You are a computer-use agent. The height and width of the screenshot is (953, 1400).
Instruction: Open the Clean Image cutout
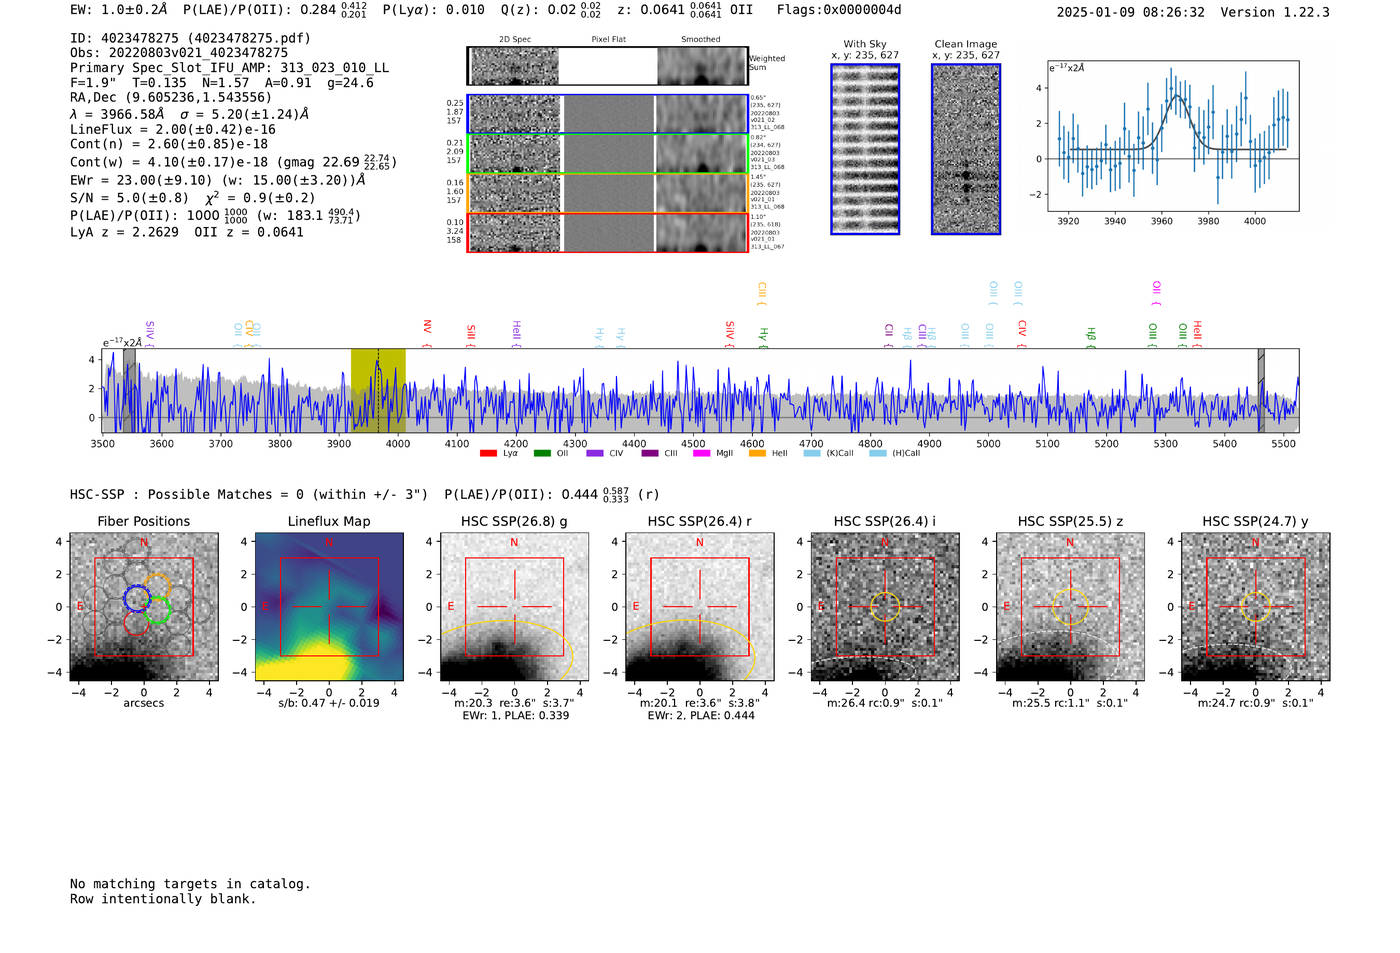[x=966, y=149]
